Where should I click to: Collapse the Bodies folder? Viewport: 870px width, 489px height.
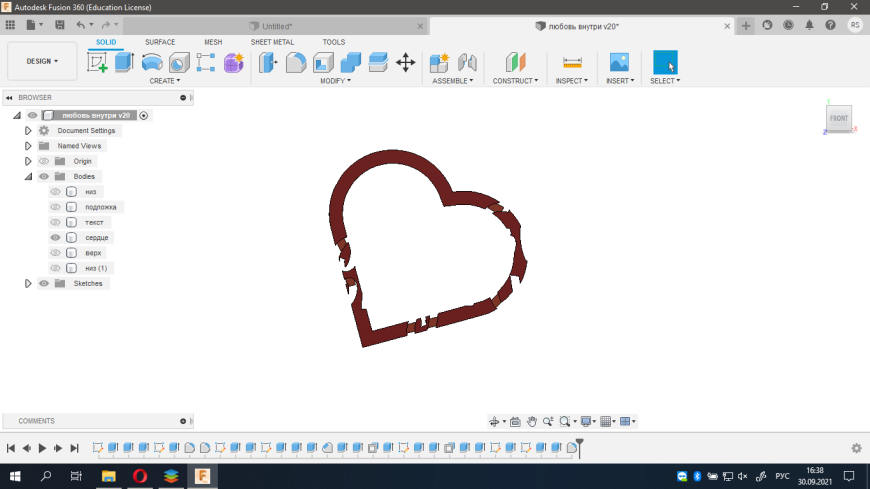tap(28, 176)
